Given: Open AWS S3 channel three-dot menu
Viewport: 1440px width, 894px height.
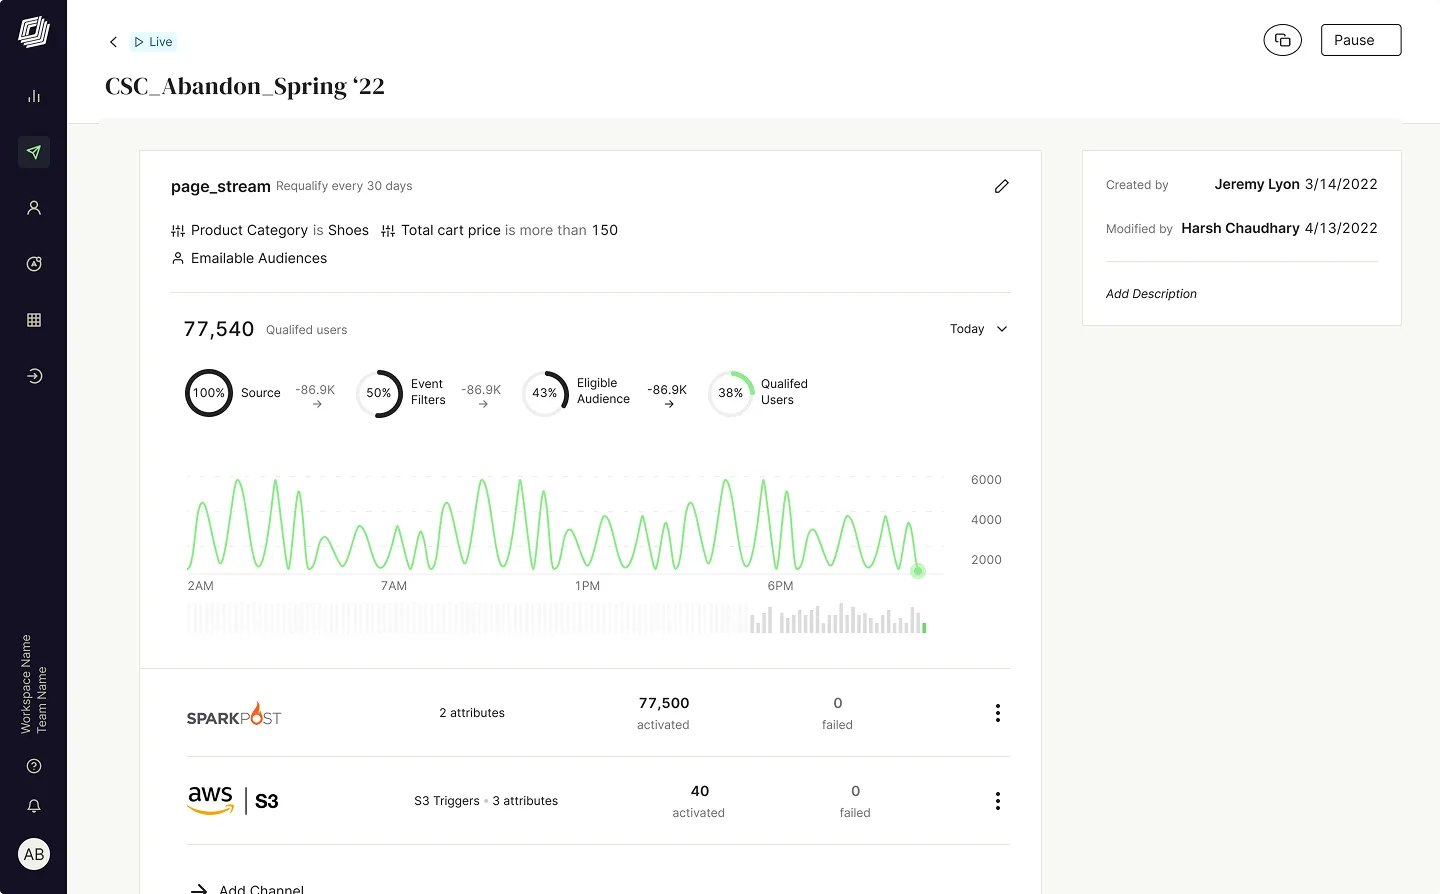Looking at the screenshot, I should click(997, 801).
